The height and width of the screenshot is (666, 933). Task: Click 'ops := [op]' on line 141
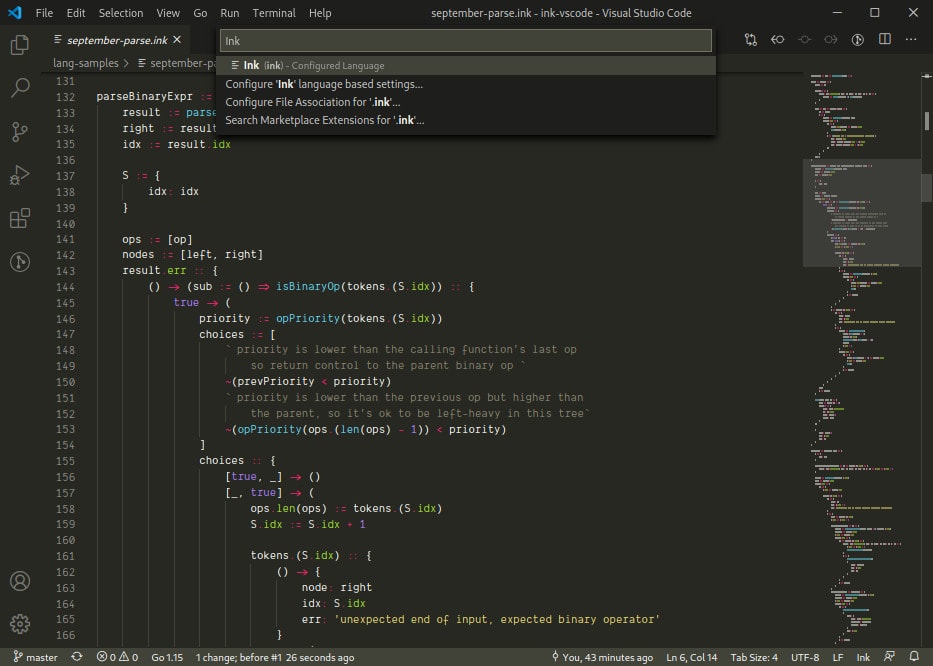pos(157,239)
